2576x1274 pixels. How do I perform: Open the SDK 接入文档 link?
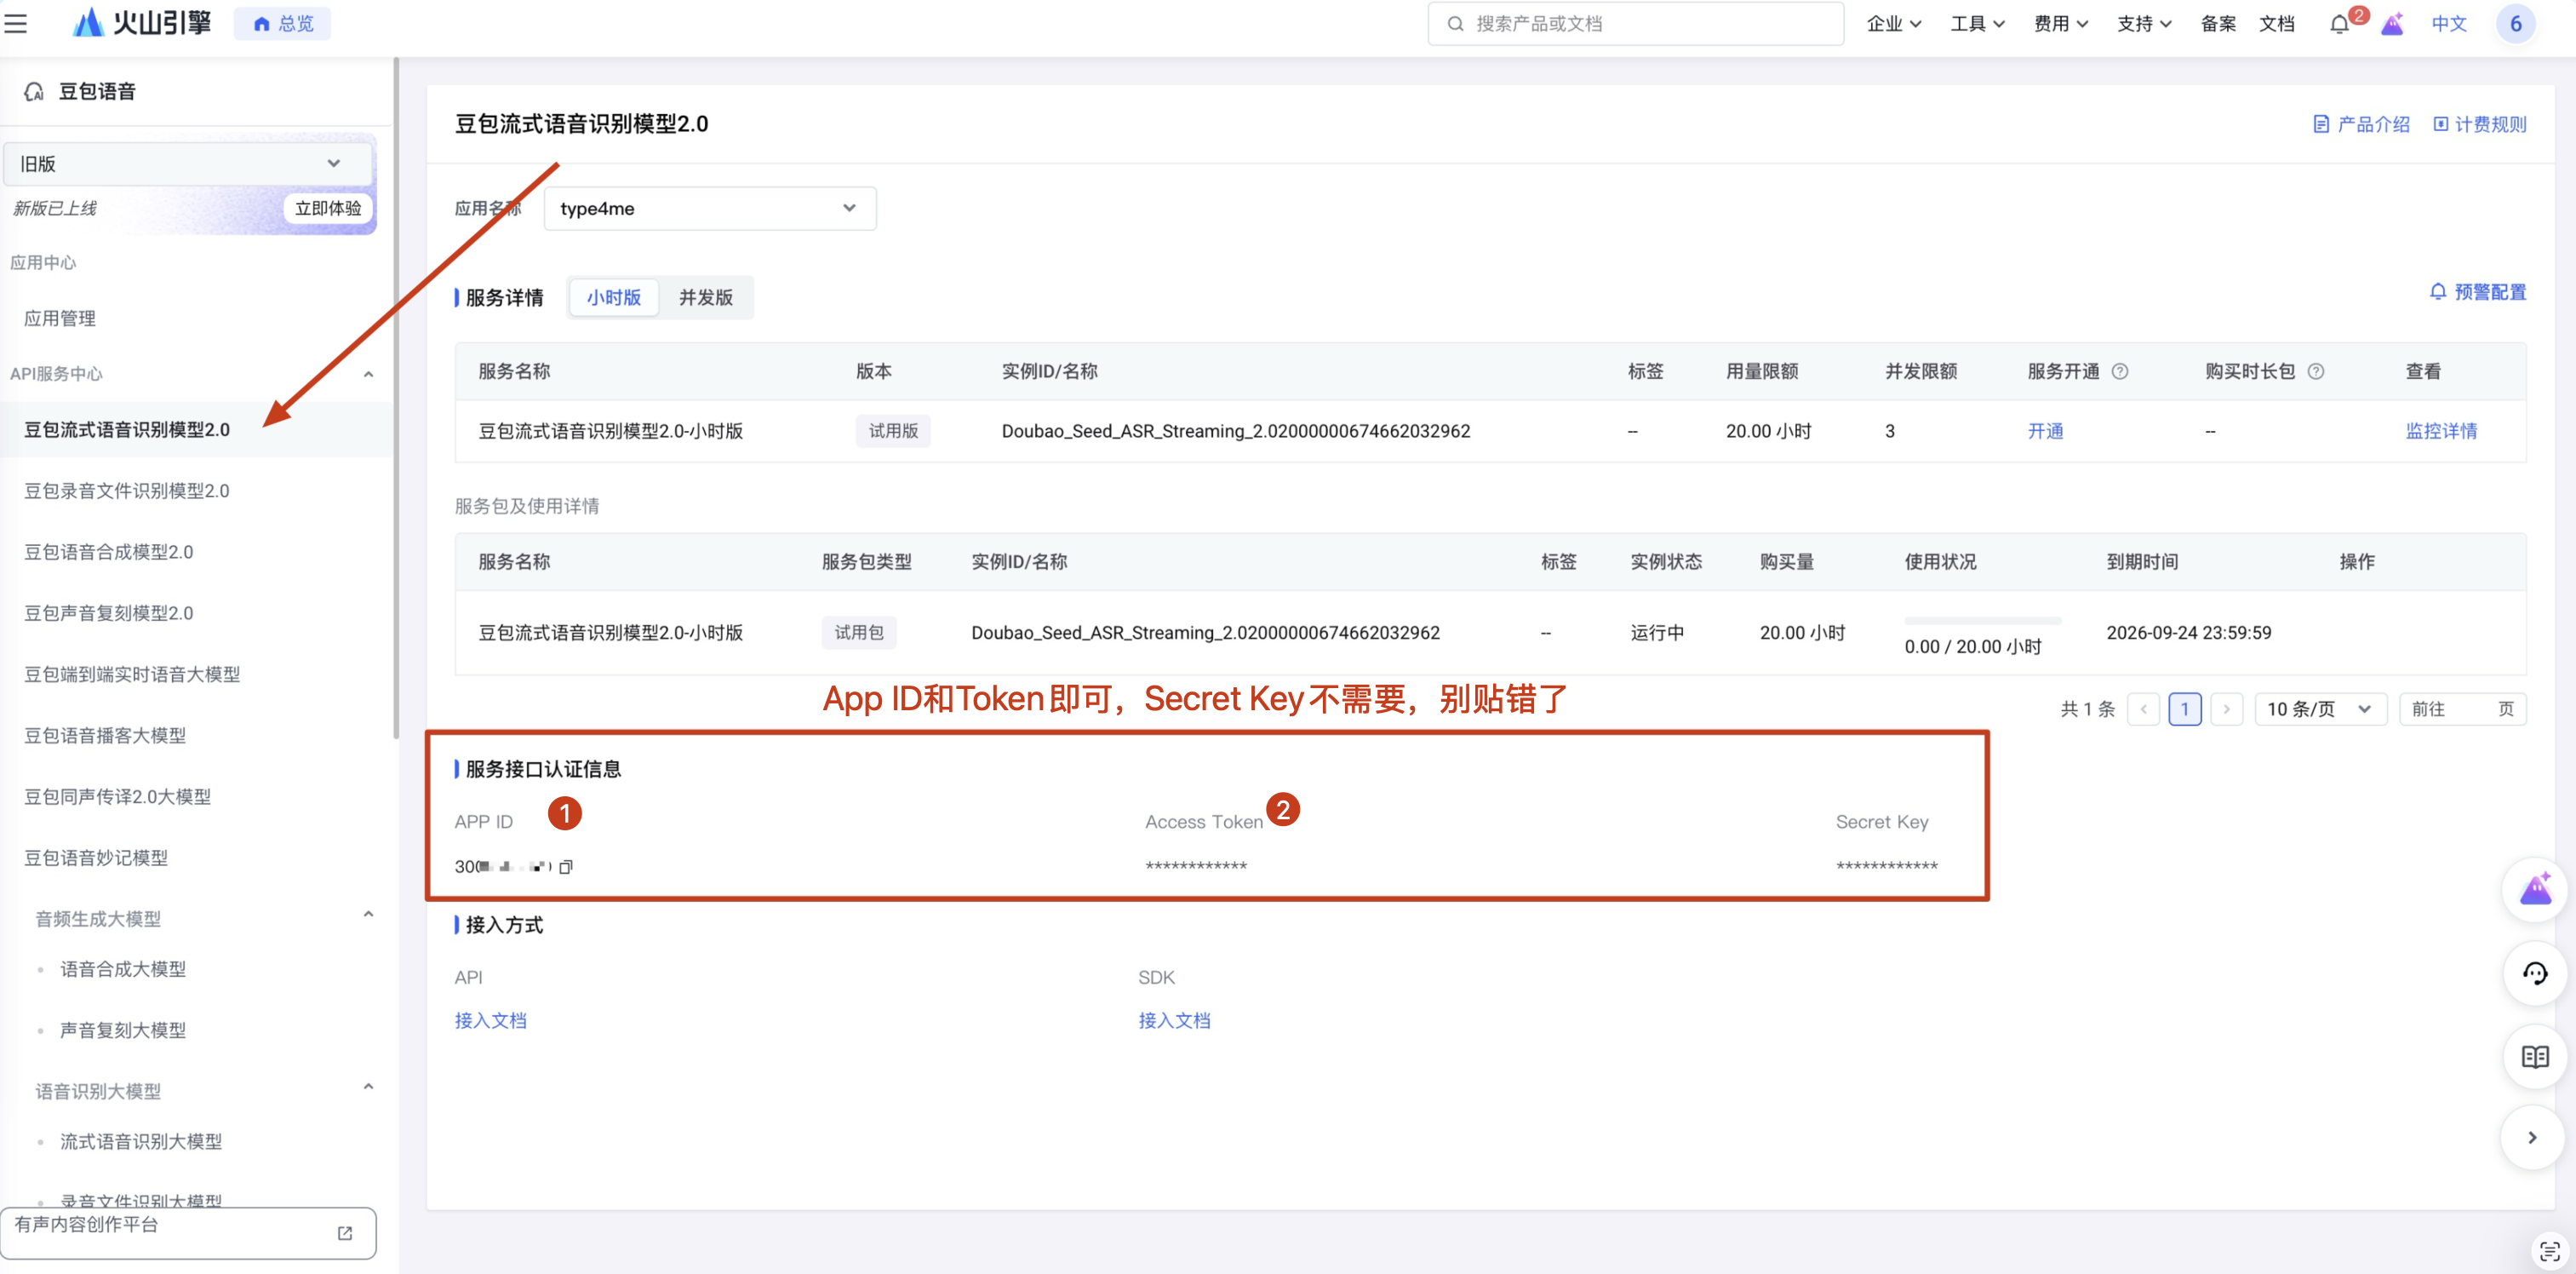point(1174,1020)
